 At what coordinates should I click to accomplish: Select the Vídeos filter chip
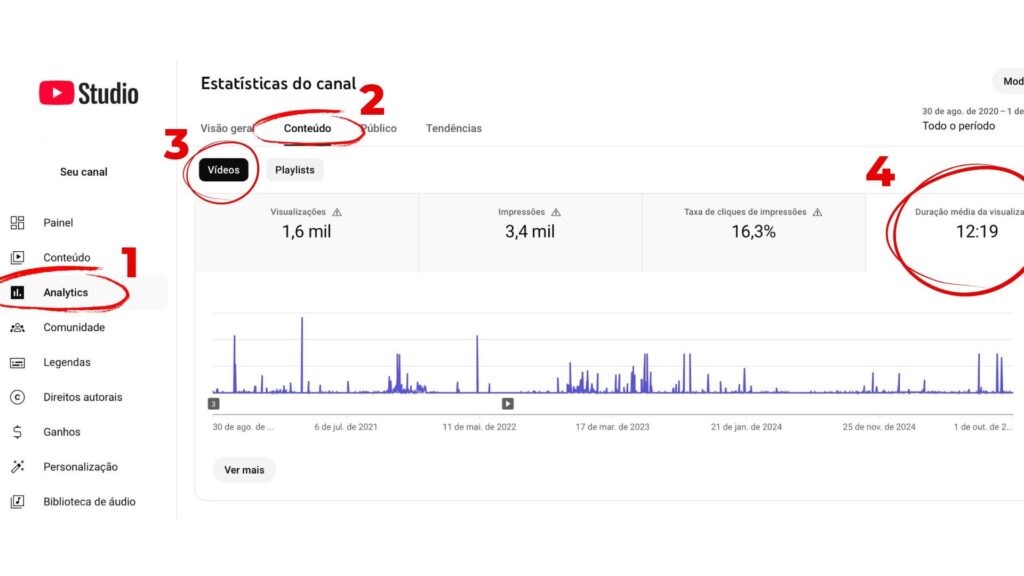click(x=223, y=170)
